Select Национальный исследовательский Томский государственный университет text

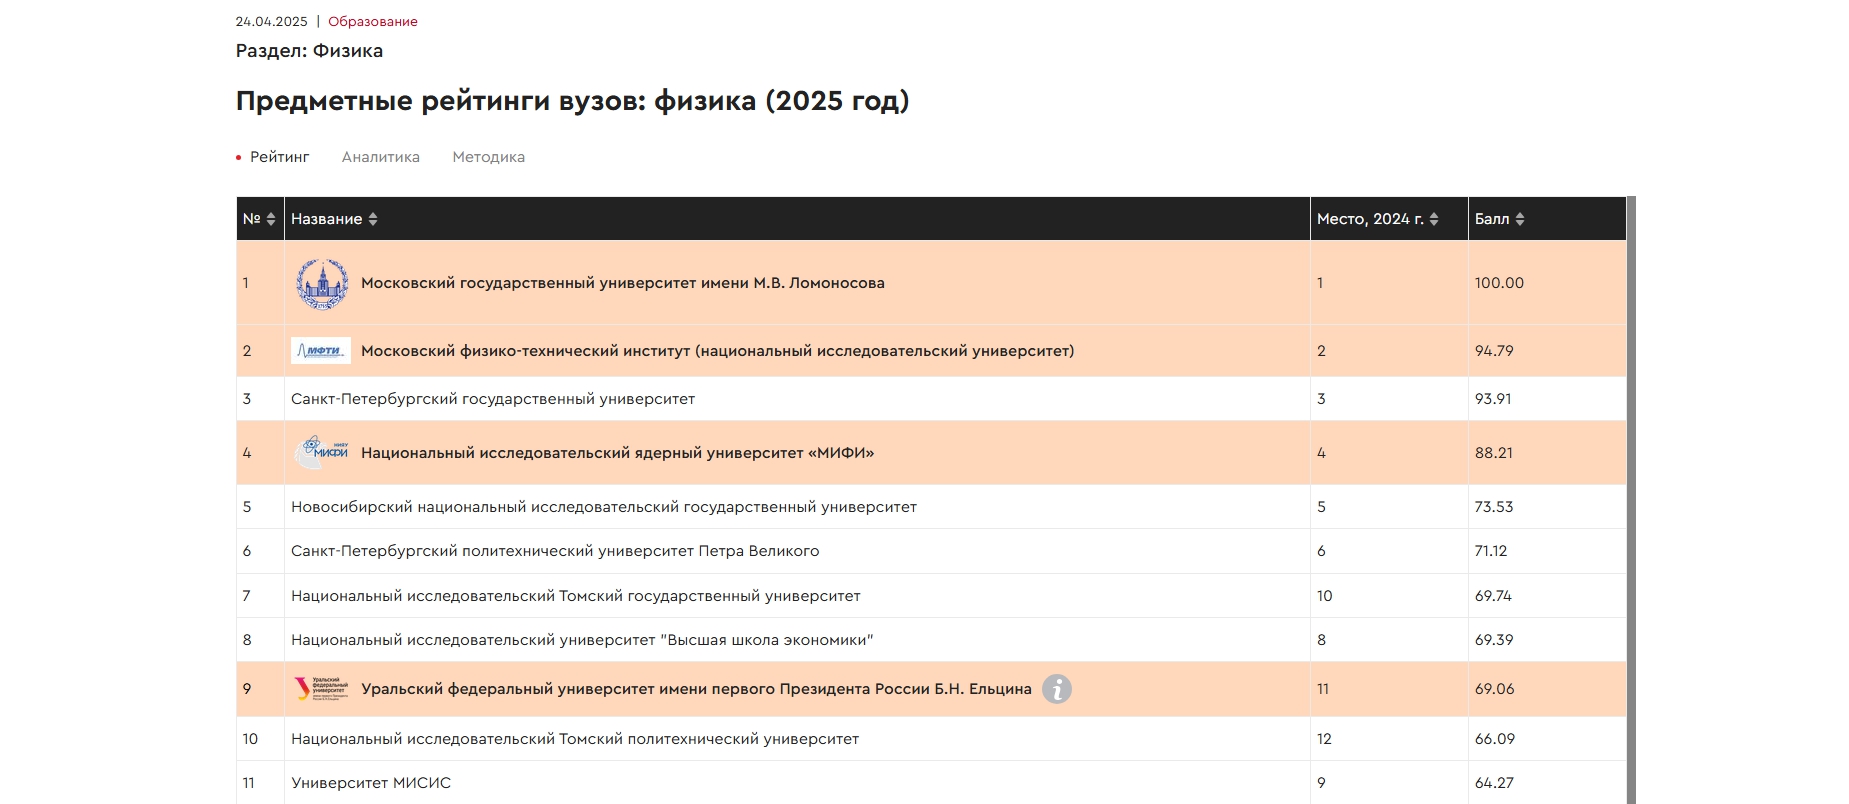point(576,596)
